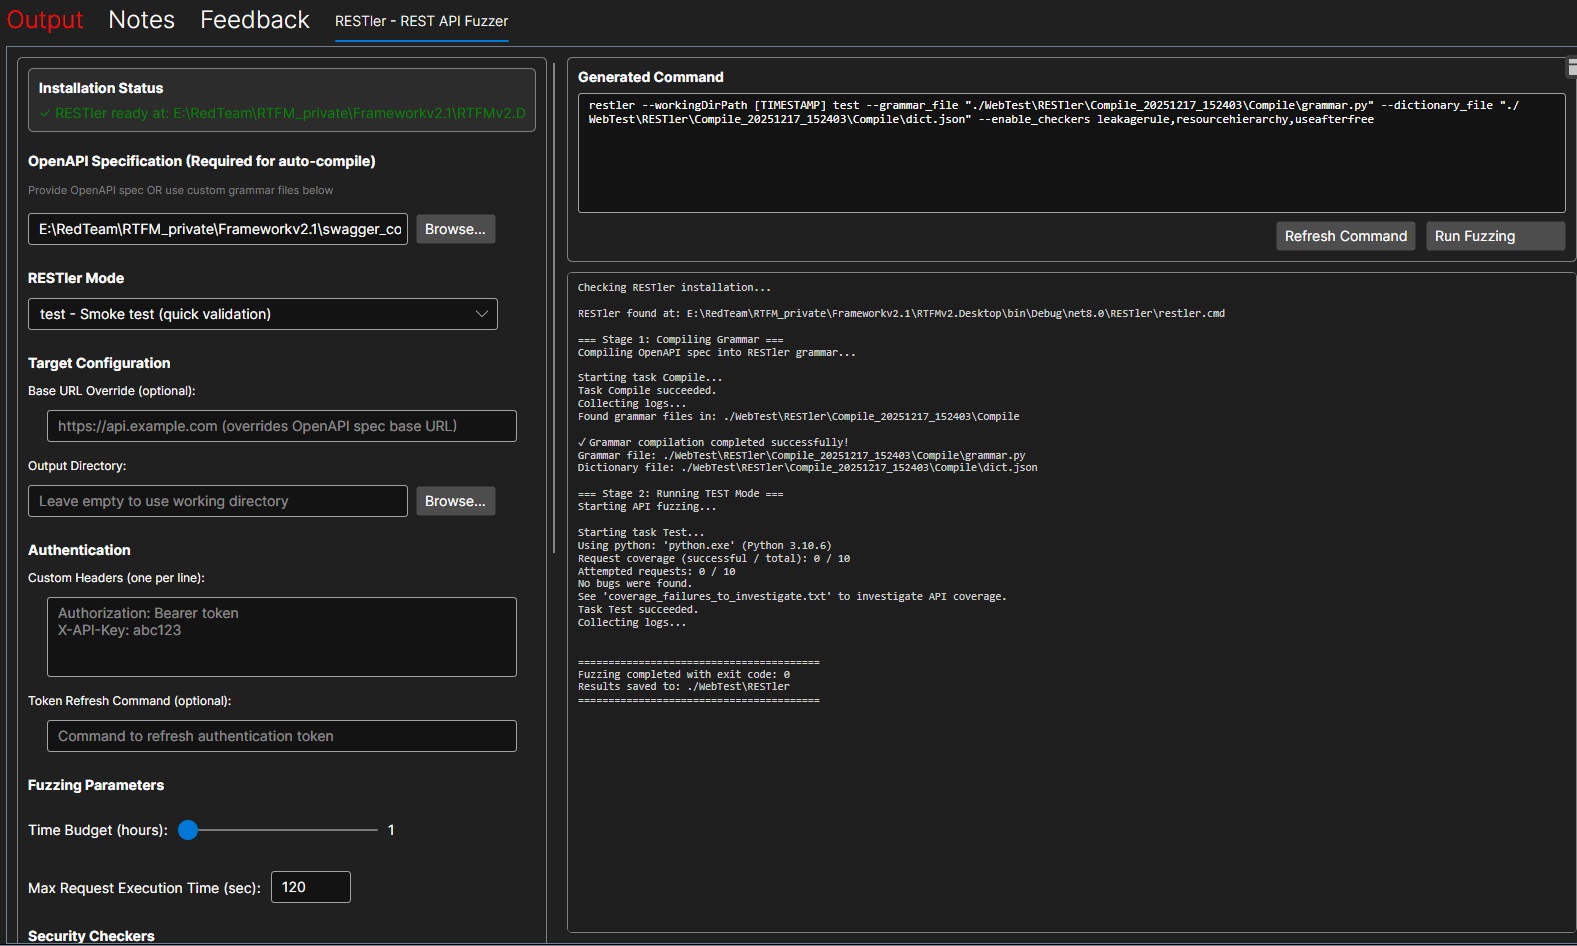The height and width of the screenshot is (946, 1577).
Task: Click the Refresh Command button
Action: point(1345,236)
